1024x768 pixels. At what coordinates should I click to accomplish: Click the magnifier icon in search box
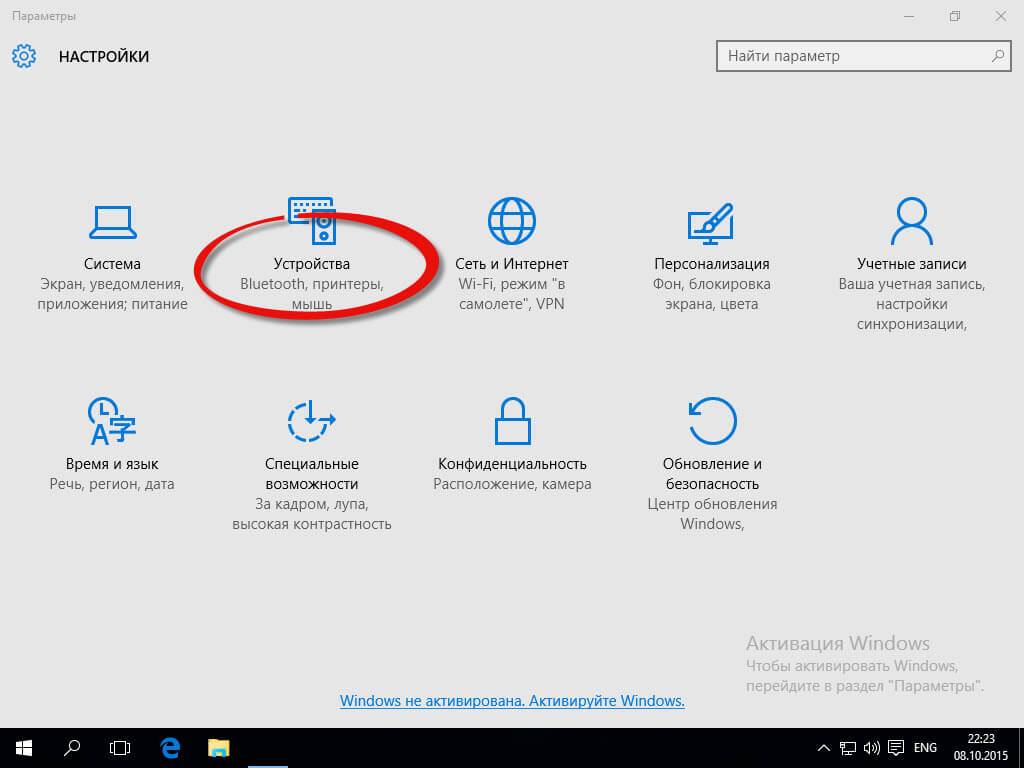point(997,56)
